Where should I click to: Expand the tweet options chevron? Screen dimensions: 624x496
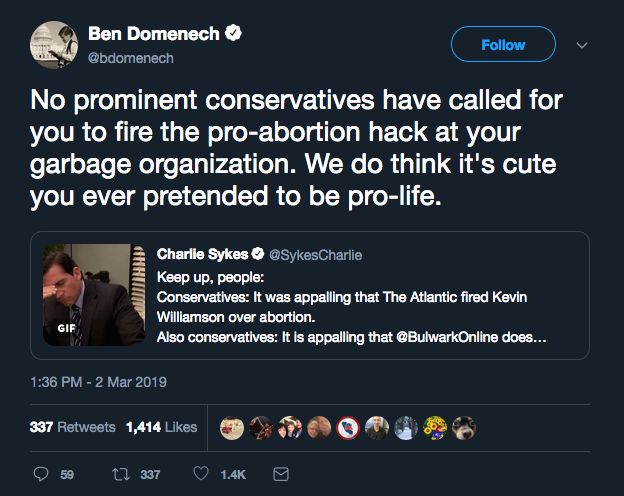[582, 45]
